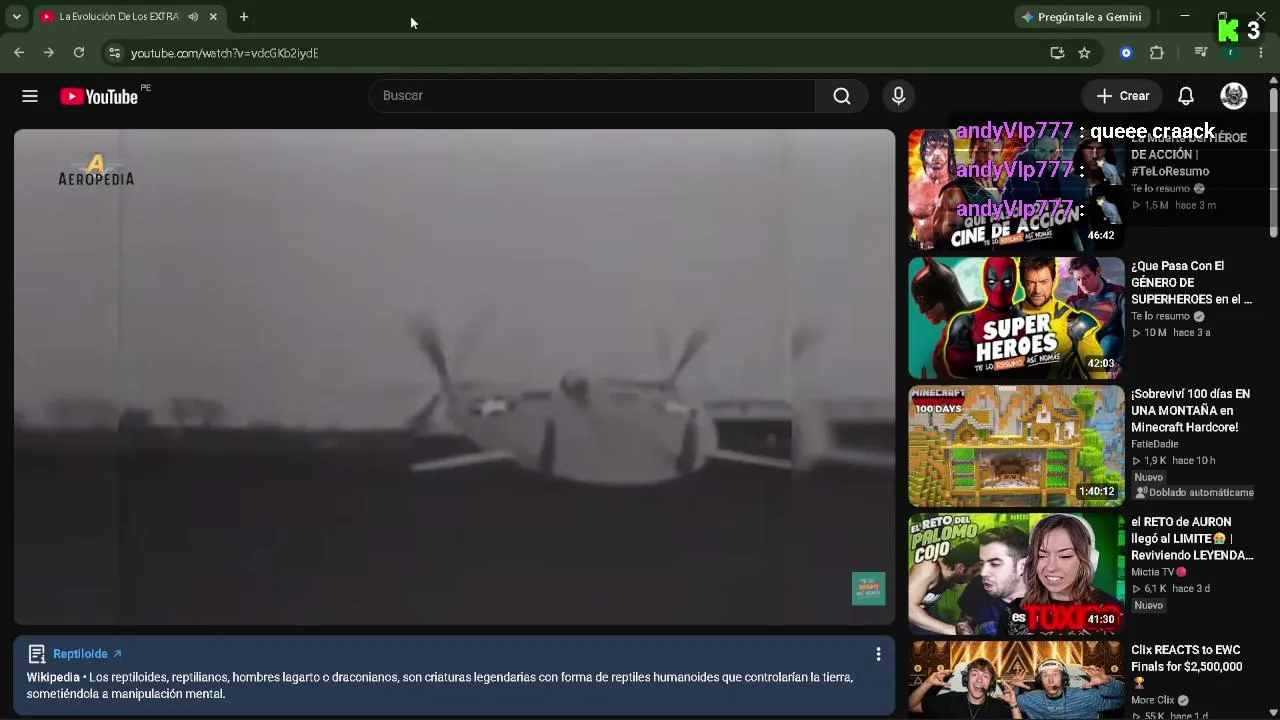Click the Nuevo badge under the AURON video

(x=1149, y=605)
